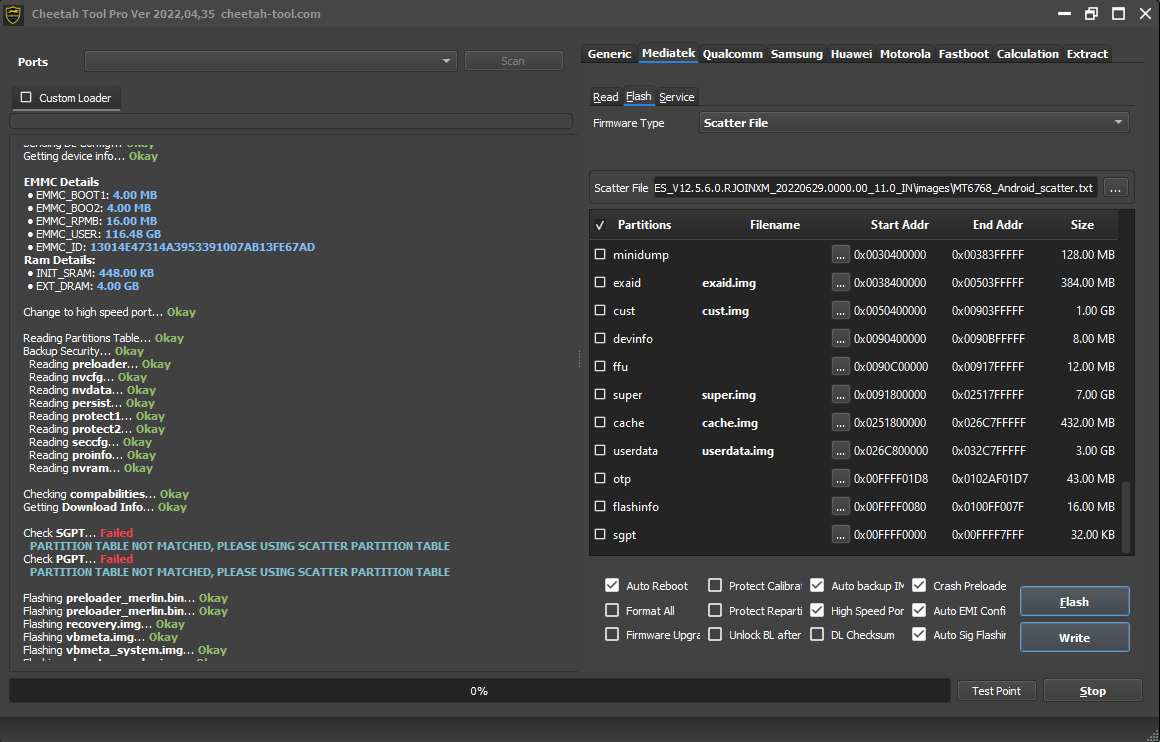The width and height of the screenshot is (1160, 742).
Task: Browse file for otp partition
Action: pos(840,479)
